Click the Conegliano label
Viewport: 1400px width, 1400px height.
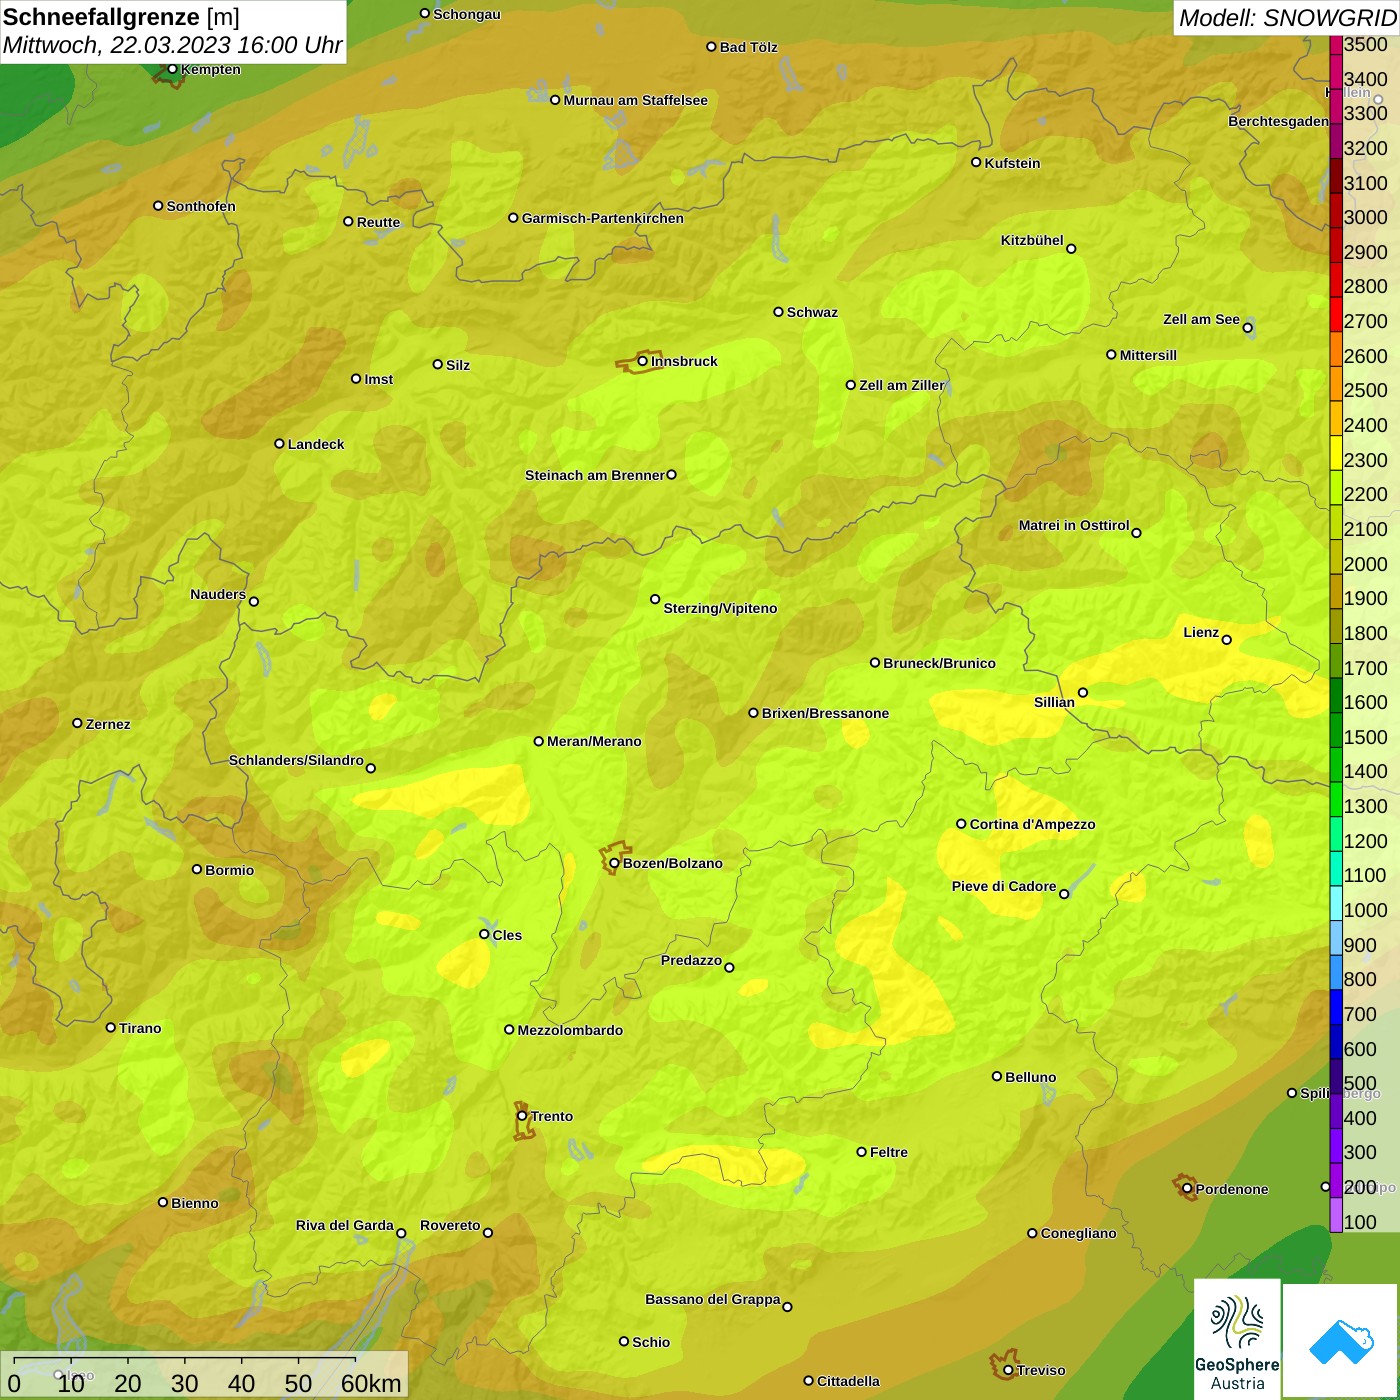[x=1078, y=1233]
